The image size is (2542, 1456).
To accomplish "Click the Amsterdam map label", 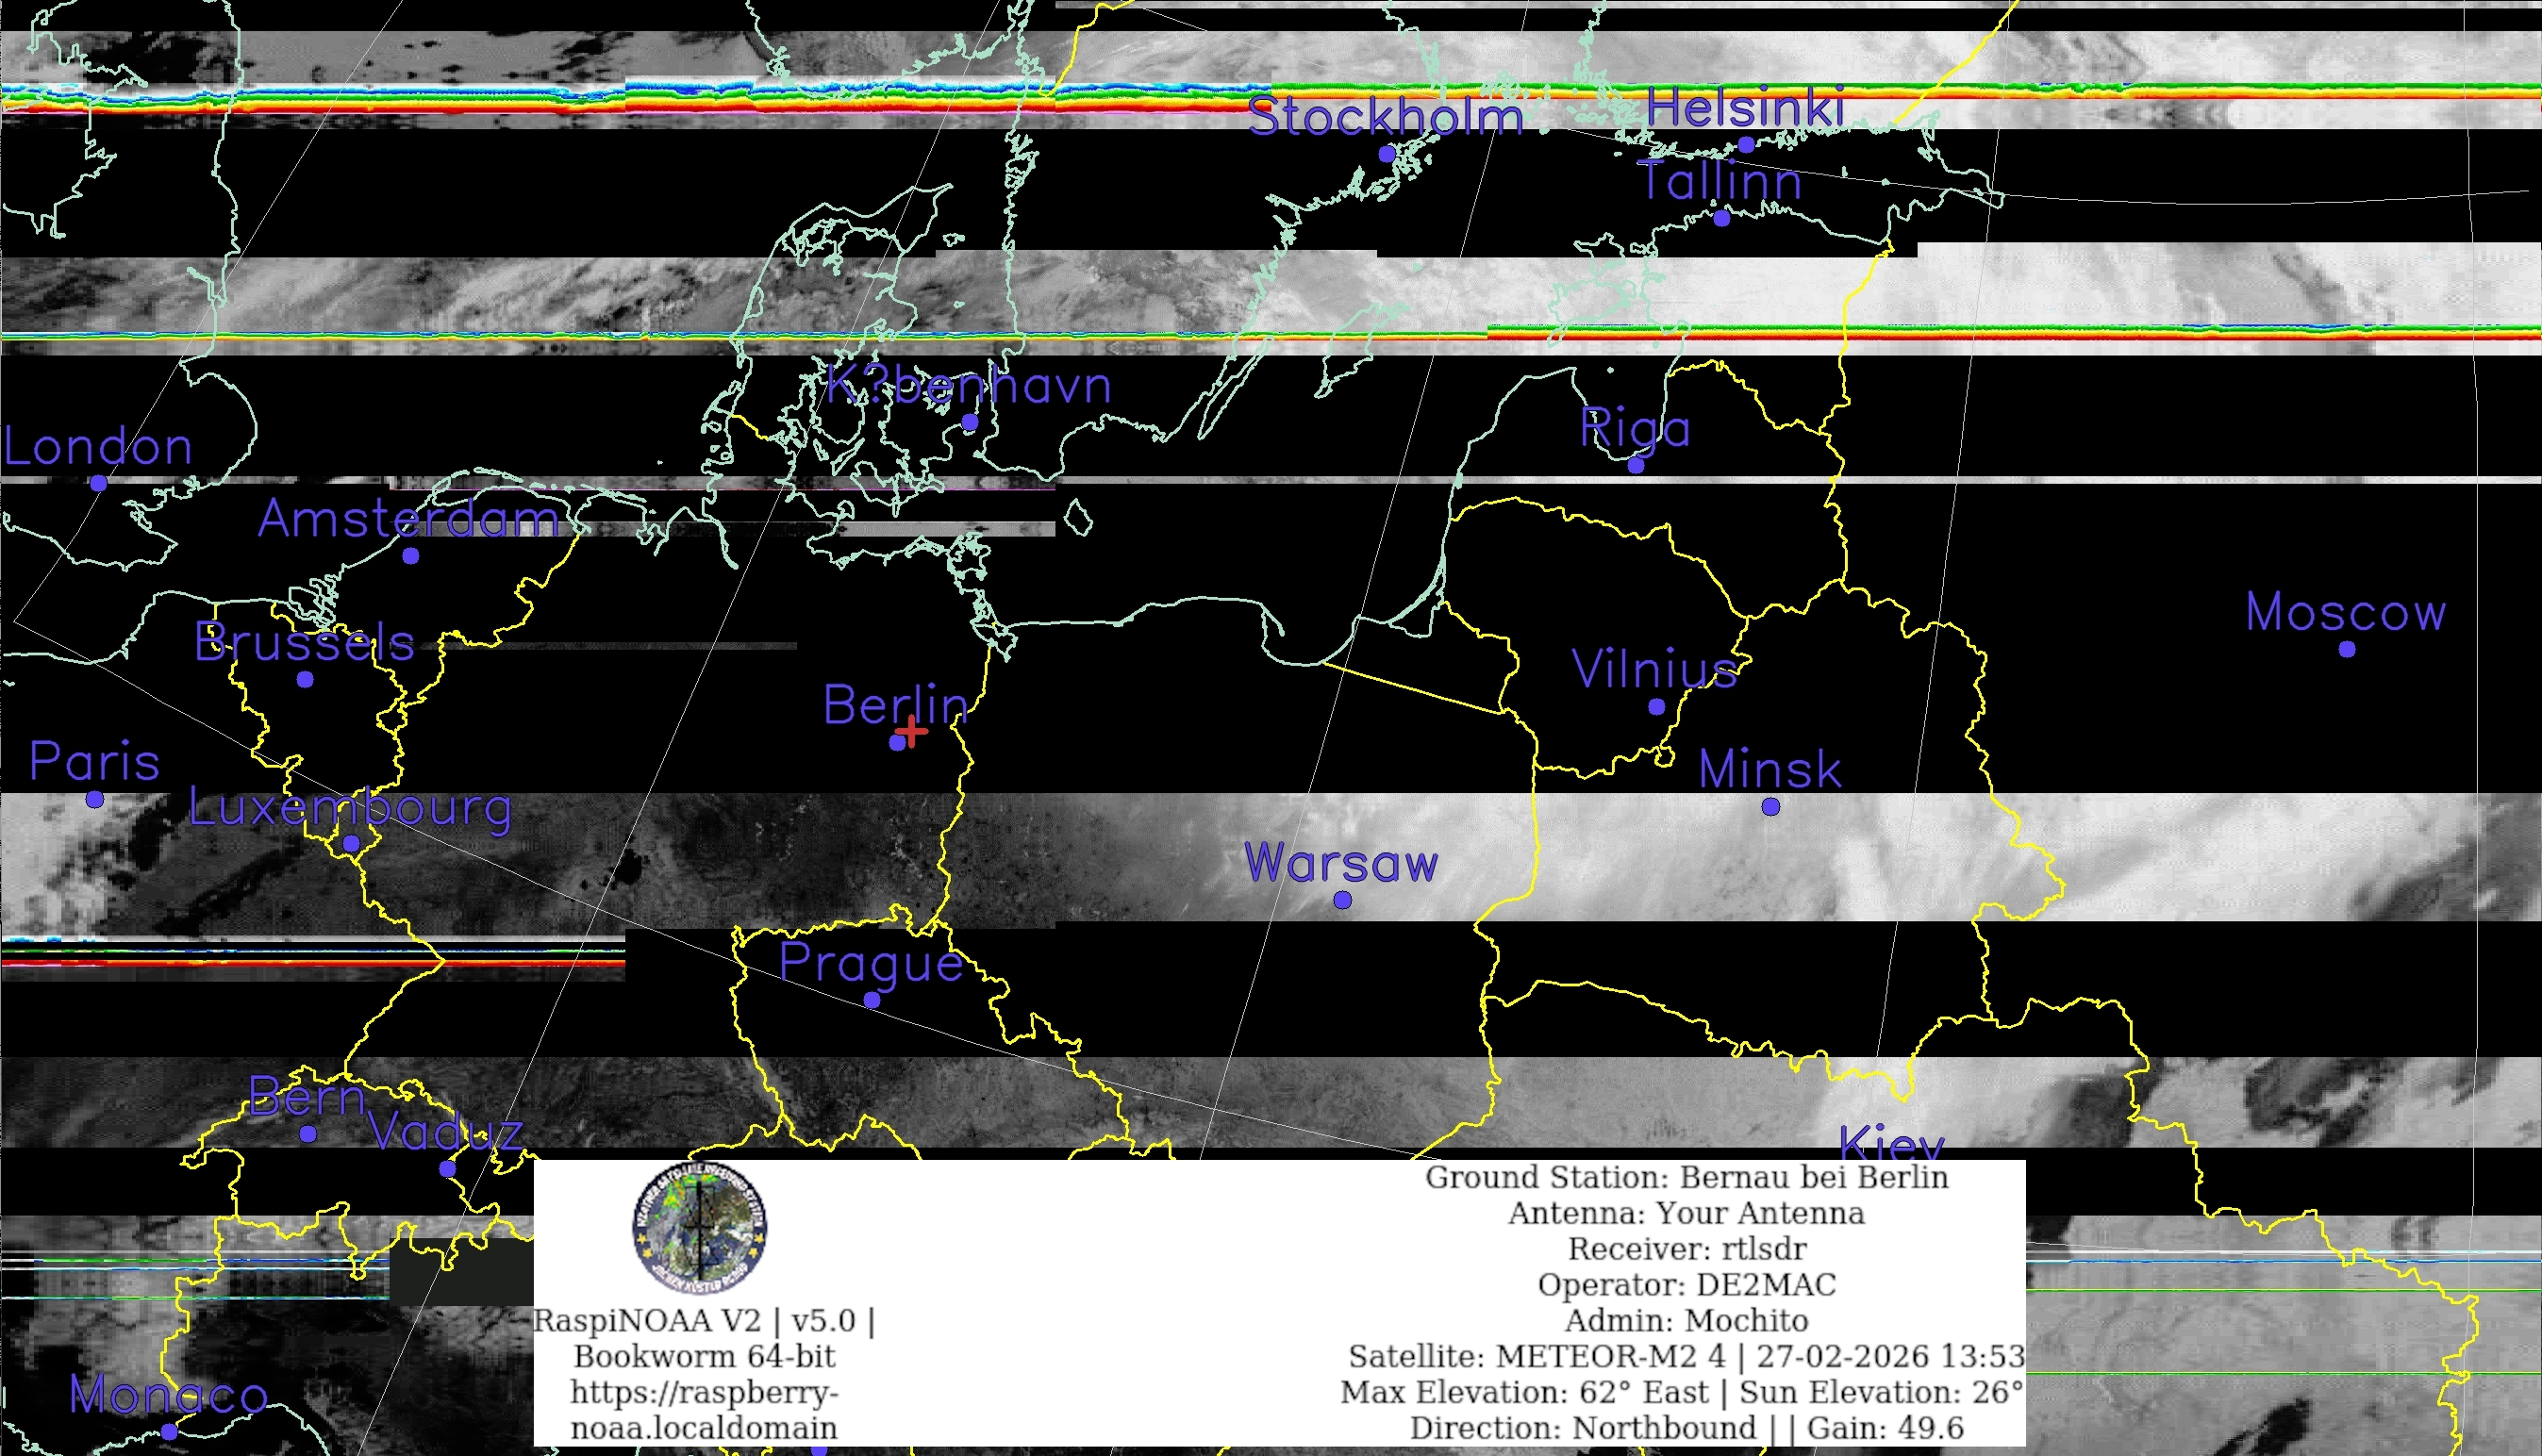I will [409, 519].
